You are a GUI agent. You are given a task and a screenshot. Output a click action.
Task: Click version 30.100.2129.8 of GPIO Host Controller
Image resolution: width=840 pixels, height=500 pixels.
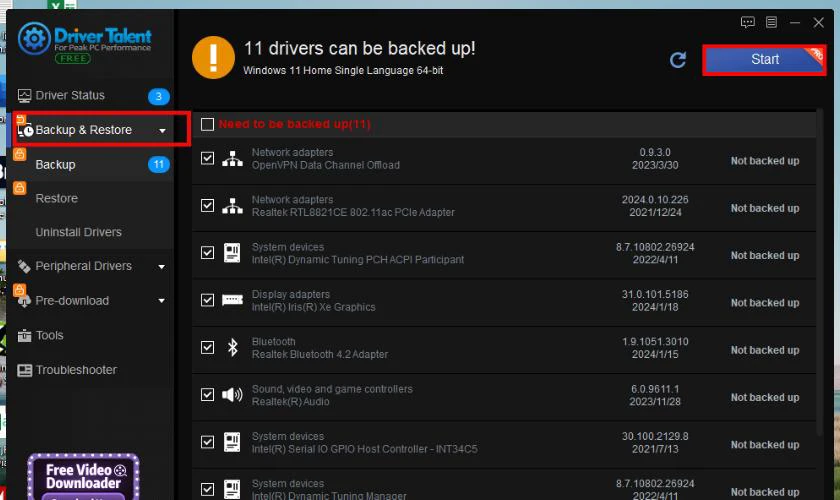[x=655, y=436]
